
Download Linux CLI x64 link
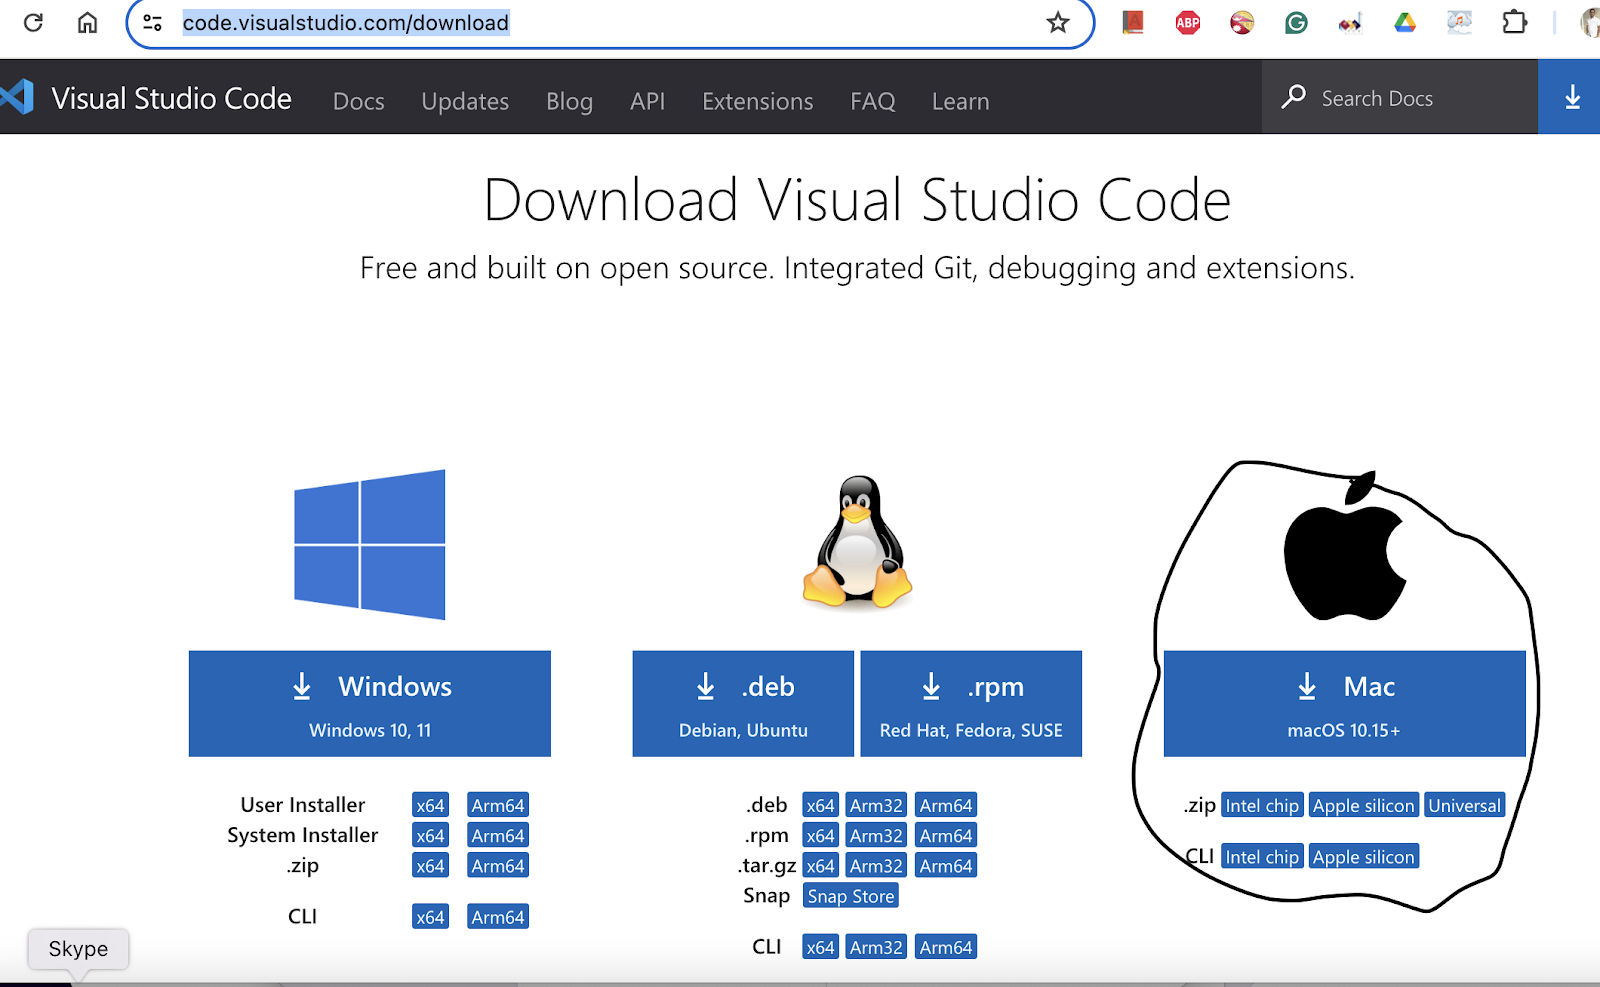point(820,947)
